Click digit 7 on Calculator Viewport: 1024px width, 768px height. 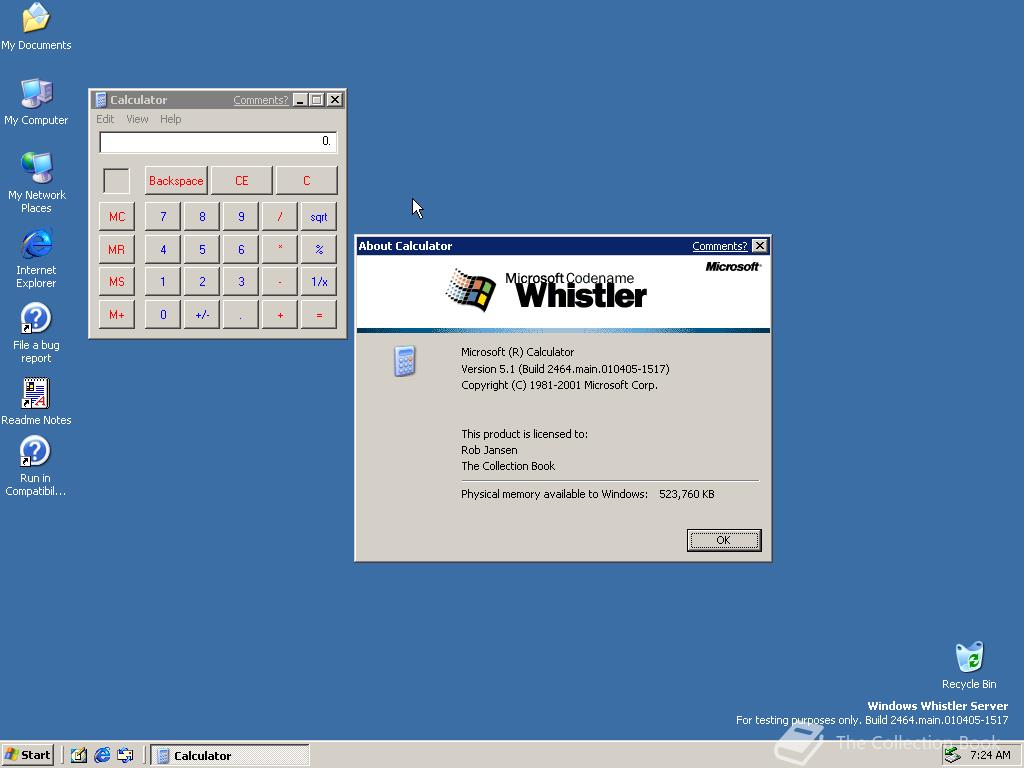click(x=163, y=216)
